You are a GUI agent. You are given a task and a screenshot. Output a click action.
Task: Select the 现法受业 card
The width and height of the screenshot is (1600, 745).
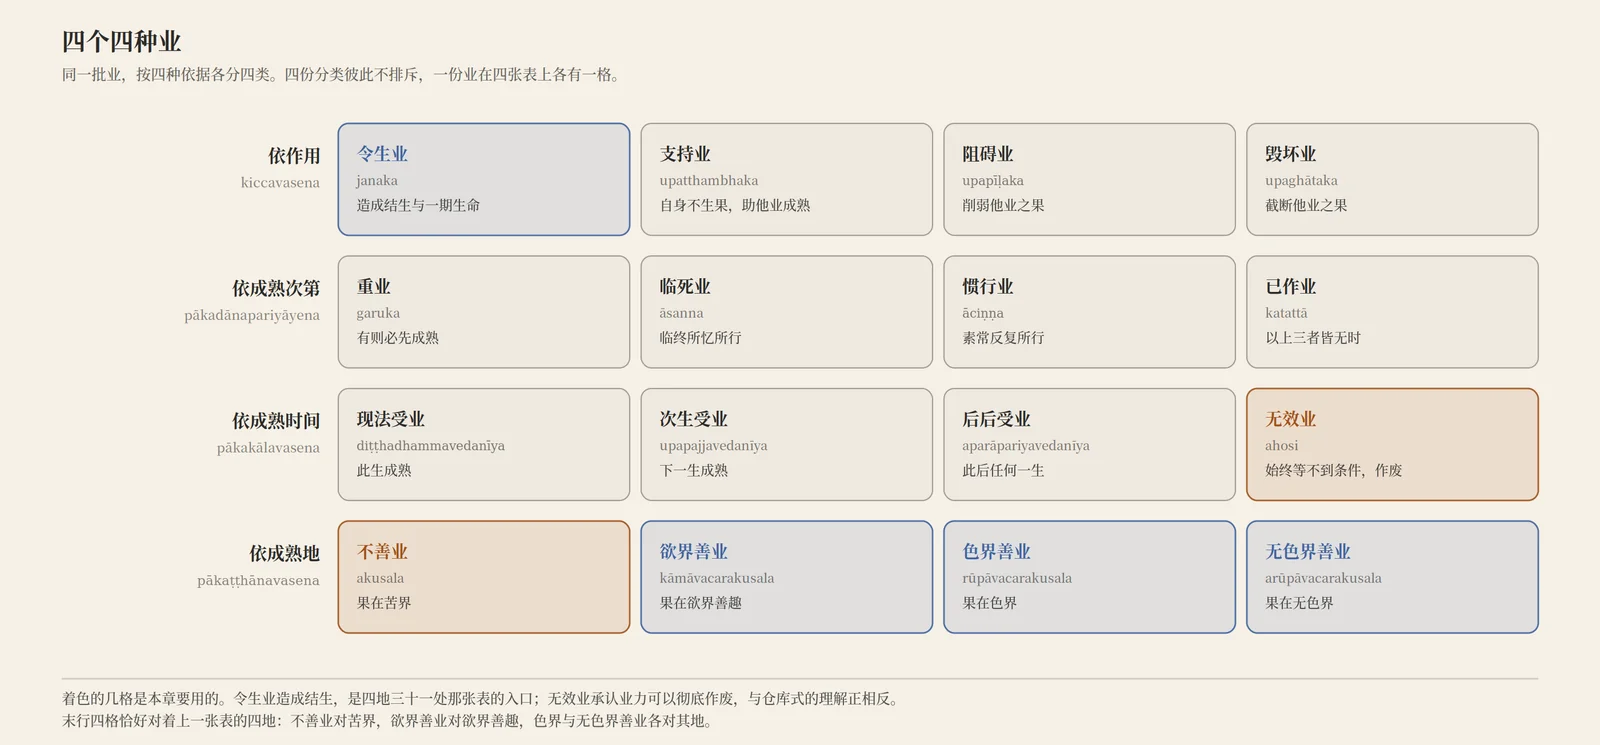[x=484, y=444]
